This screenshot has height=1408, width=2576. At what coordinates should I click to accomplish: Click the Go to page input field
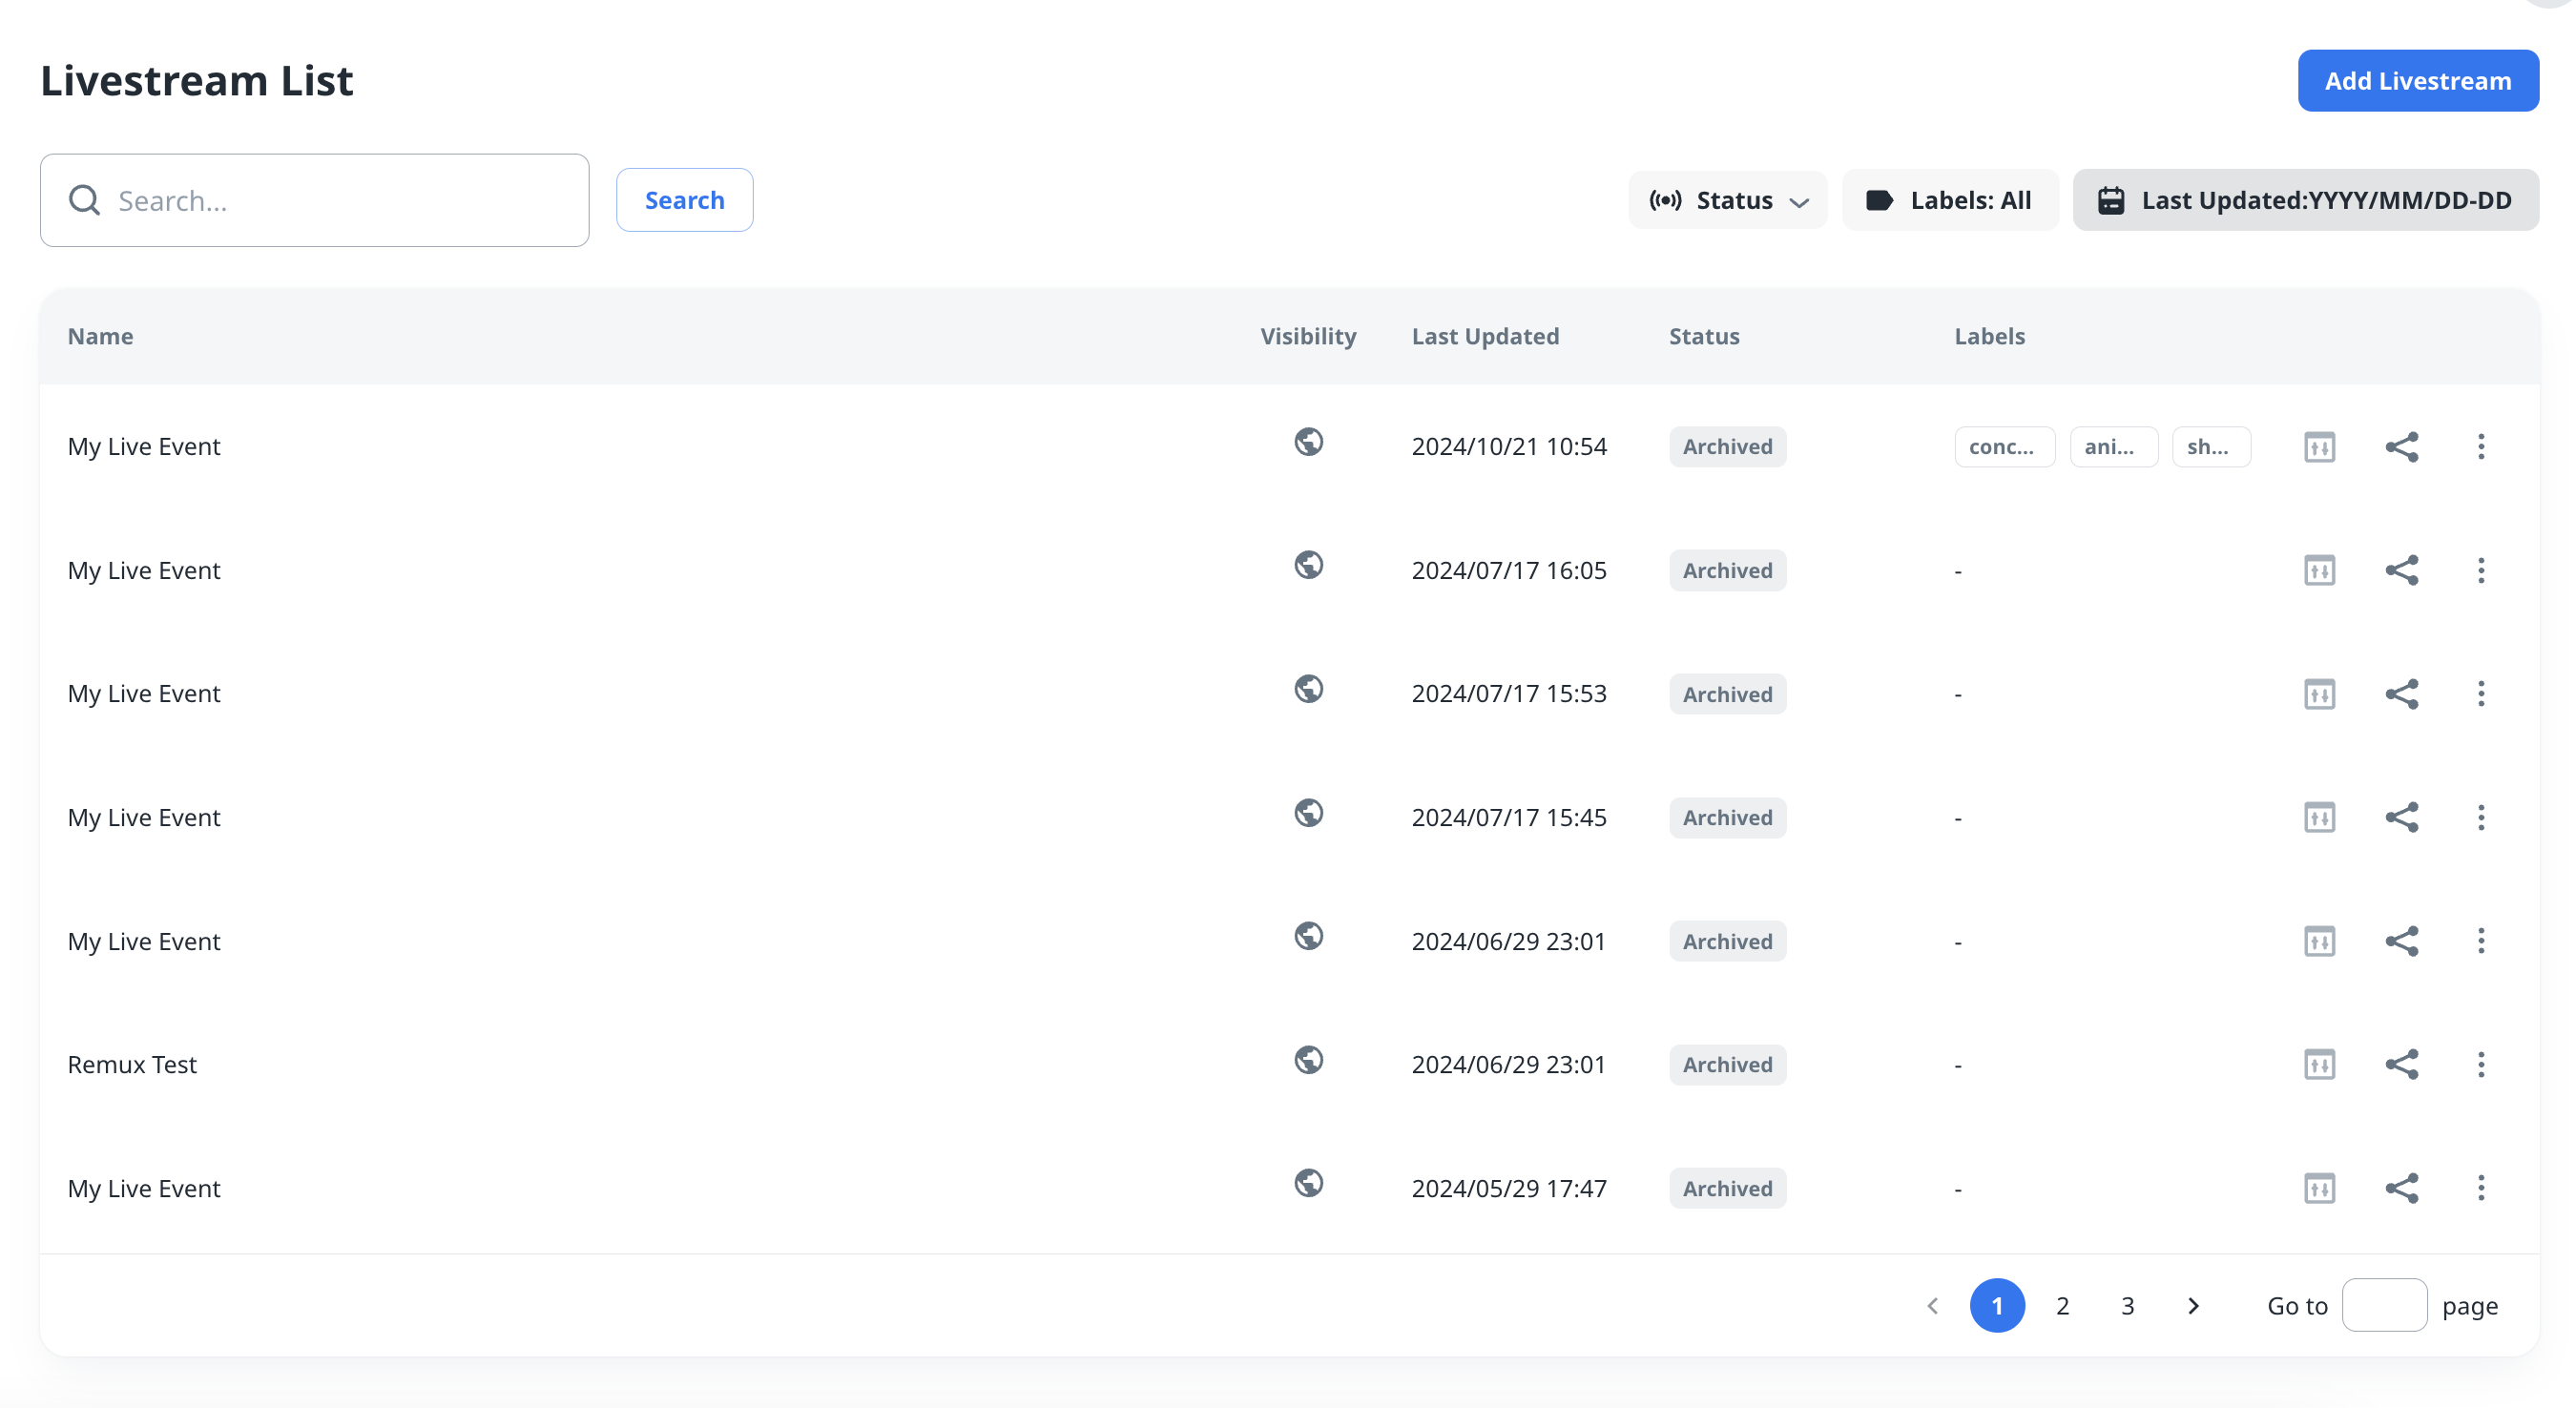point(2383,1305)
